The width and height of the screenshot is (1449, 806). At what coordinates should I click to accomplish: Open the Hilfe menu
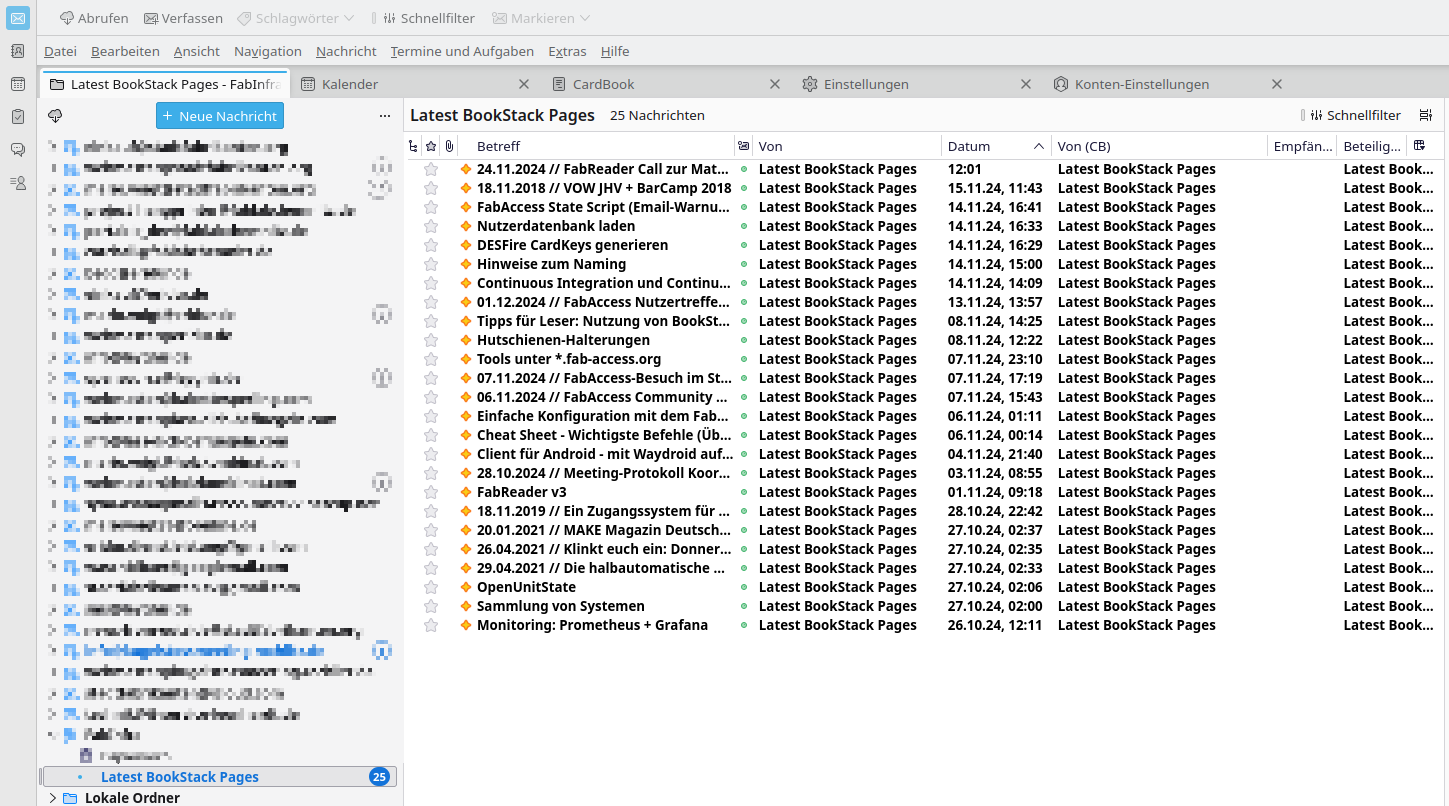(x=615, y=51)
